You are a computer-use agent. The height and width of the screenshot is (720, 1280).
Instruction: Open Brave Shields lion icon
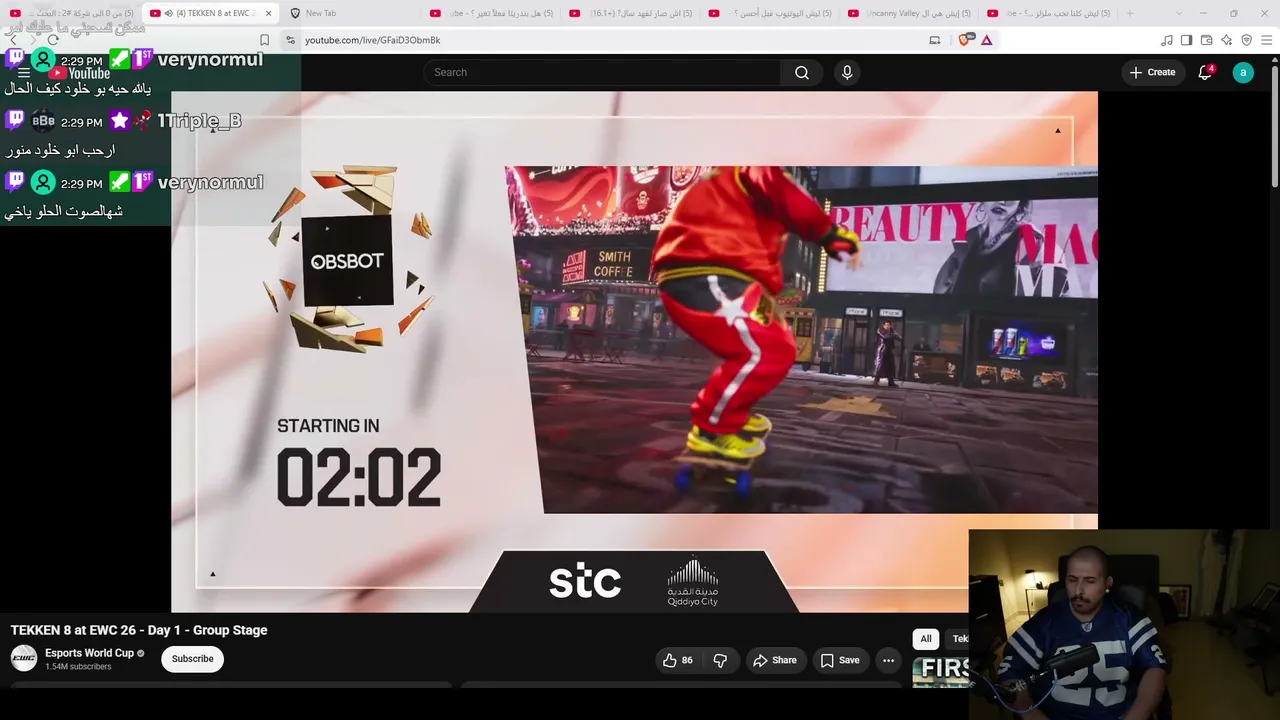965,40
